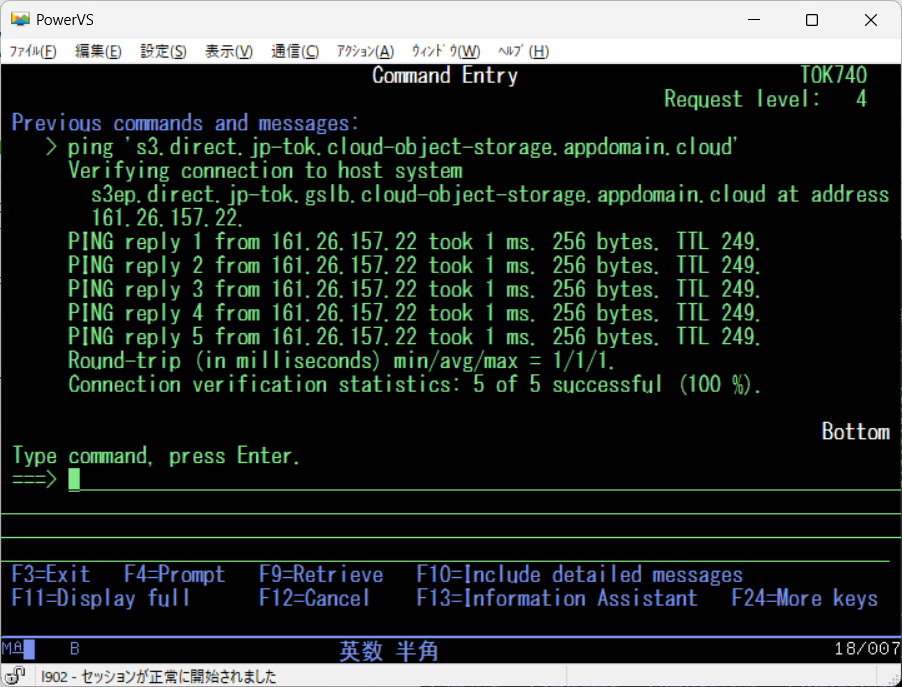
Task: Click the cursor position 18/007 indicator
Action: [x=867, y=649]
